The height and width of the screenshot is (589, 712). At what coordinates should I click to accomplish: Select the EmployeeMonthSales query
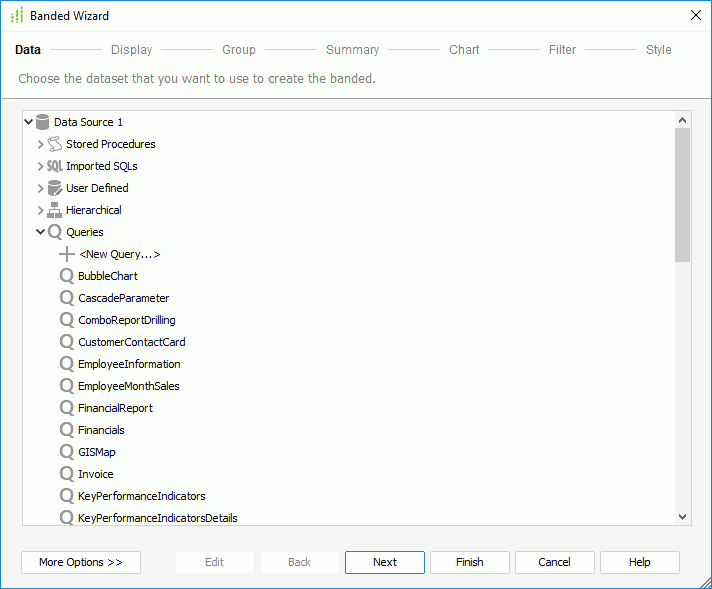coord(129,386)
